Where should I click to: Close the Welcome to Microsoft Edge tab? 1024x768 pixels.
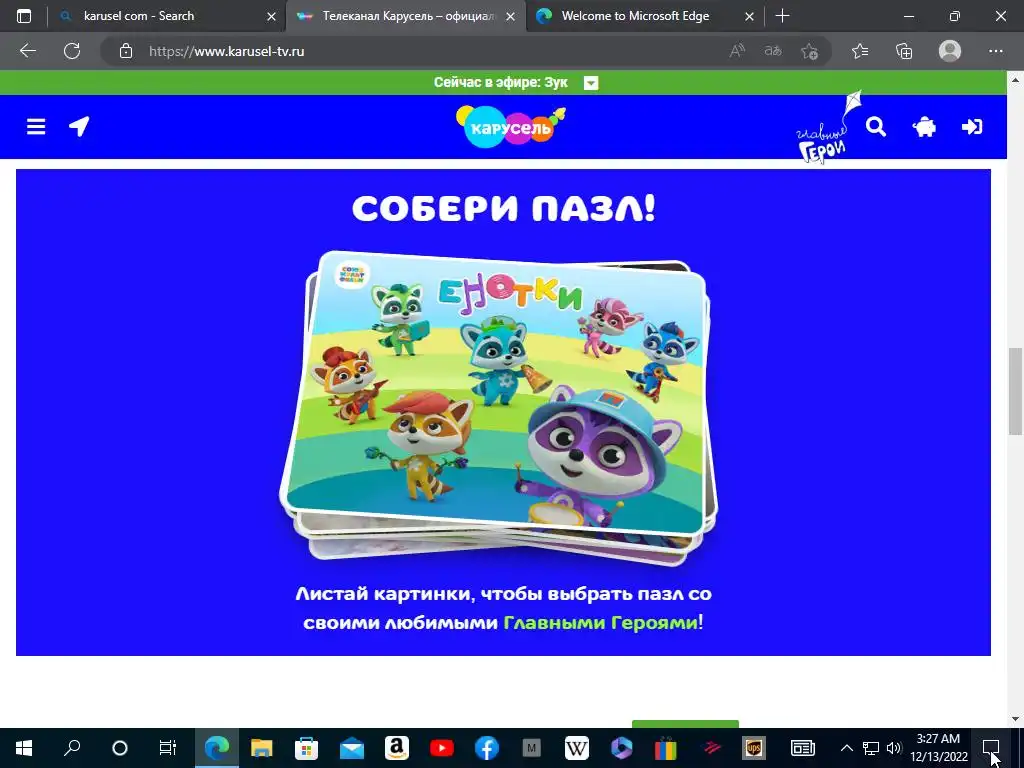tap(750, 17)
